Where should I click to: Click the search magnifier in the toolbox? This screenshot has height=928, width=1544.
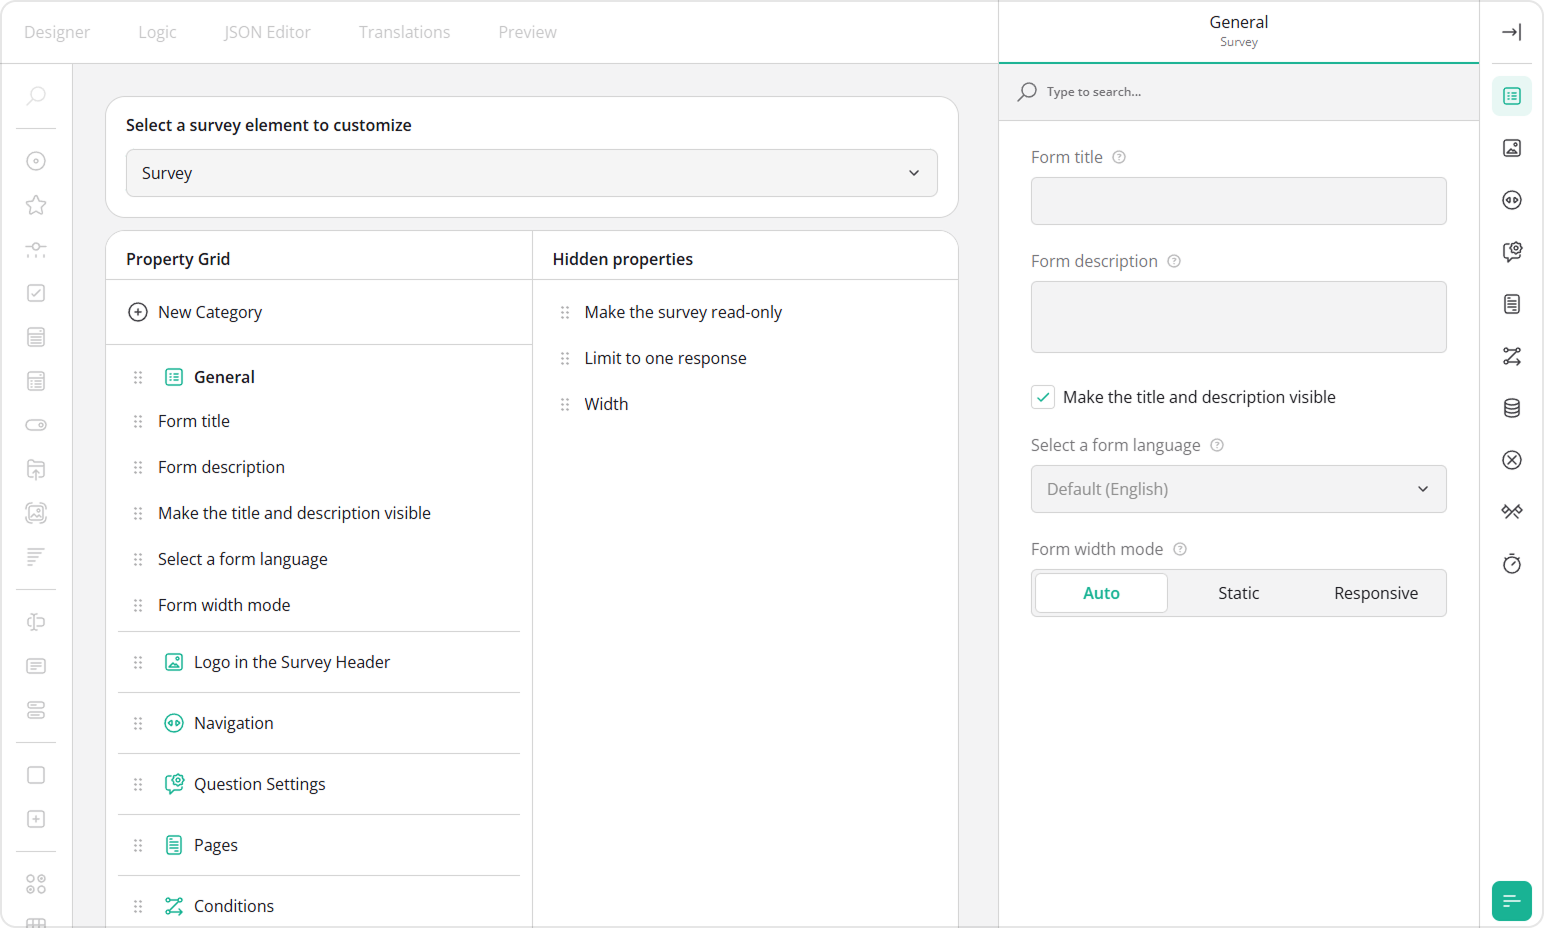36,96
